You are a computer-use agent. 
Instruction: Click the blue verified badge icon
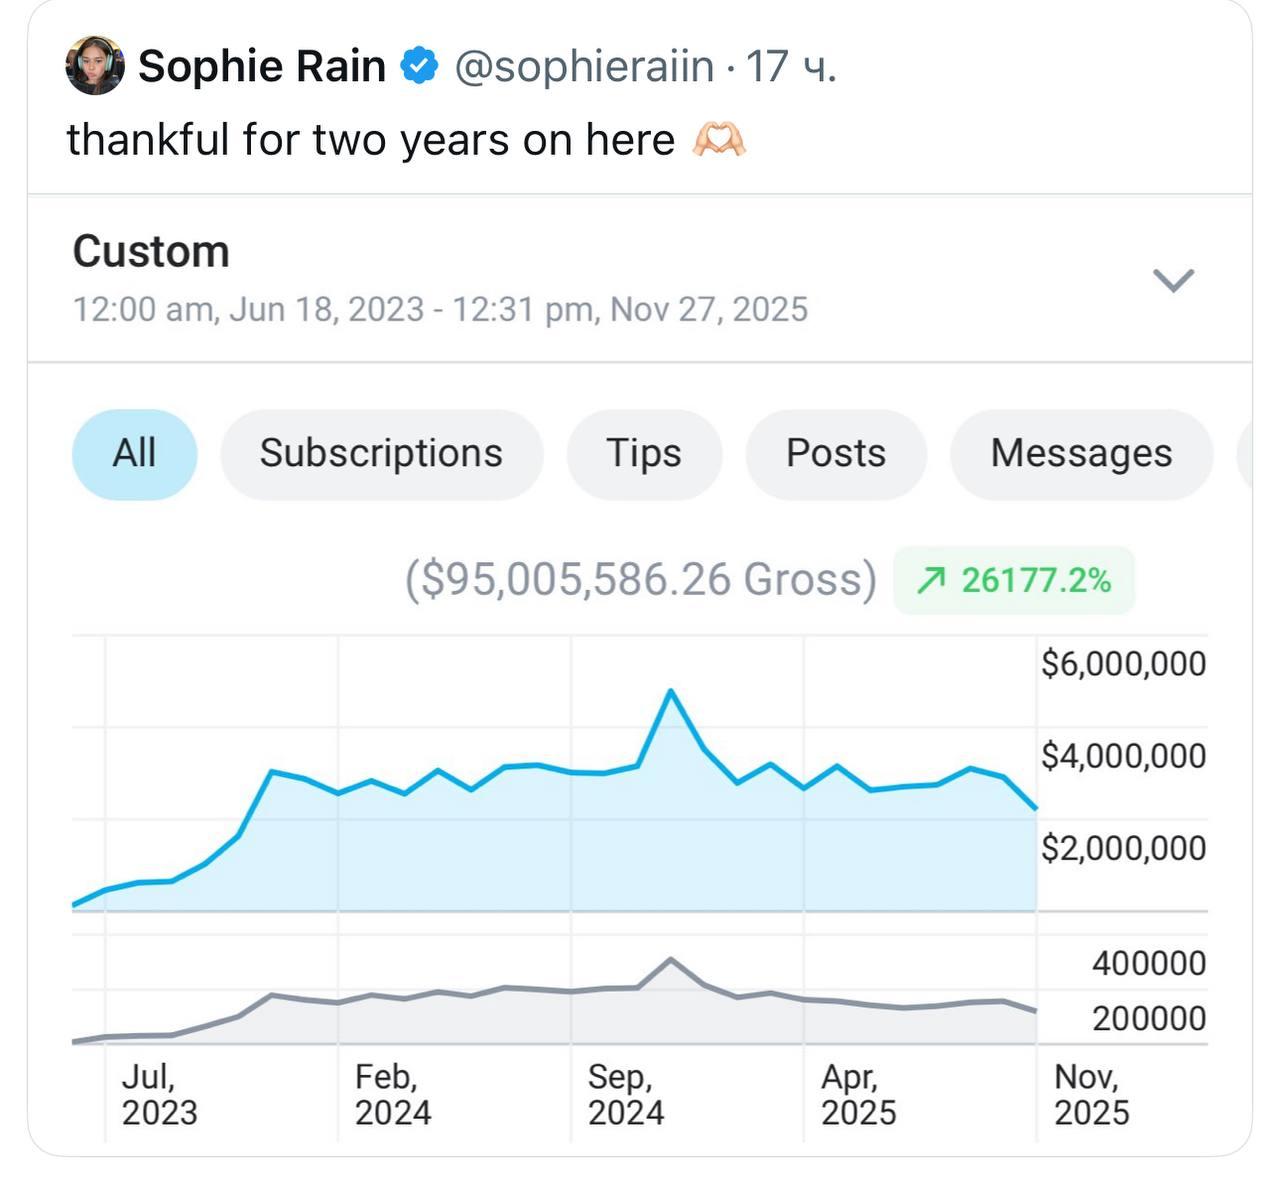click(x=419, y=66)
